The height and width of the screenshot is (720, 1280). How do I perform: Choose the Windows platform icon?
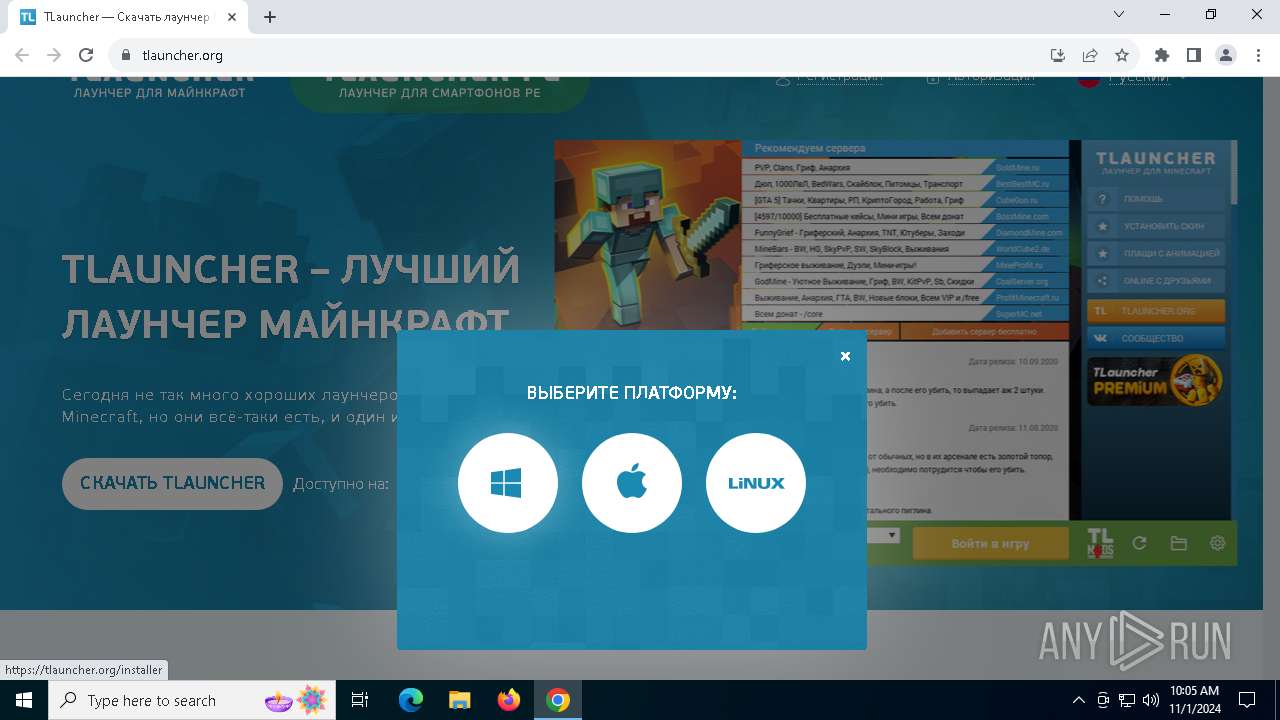pyautogui.click(x=508, y=483)
